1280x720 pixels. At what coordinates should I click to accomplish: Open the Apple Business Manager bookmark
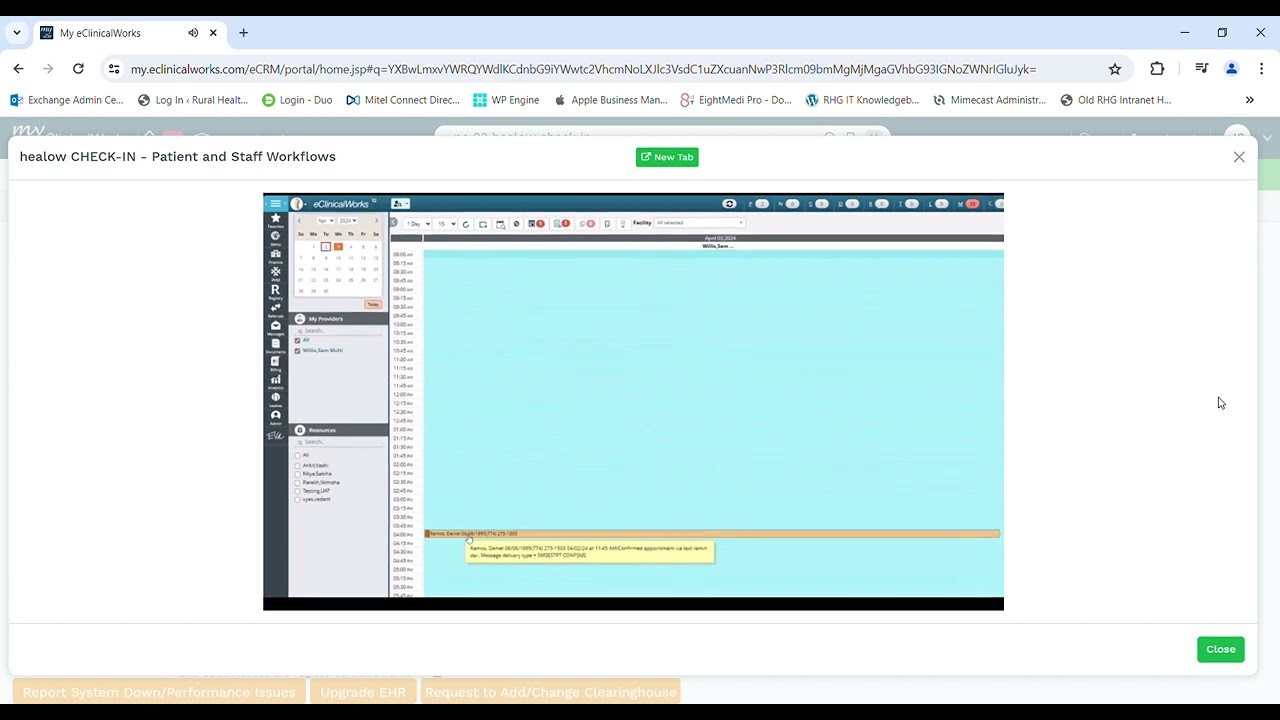coord(610,100)
